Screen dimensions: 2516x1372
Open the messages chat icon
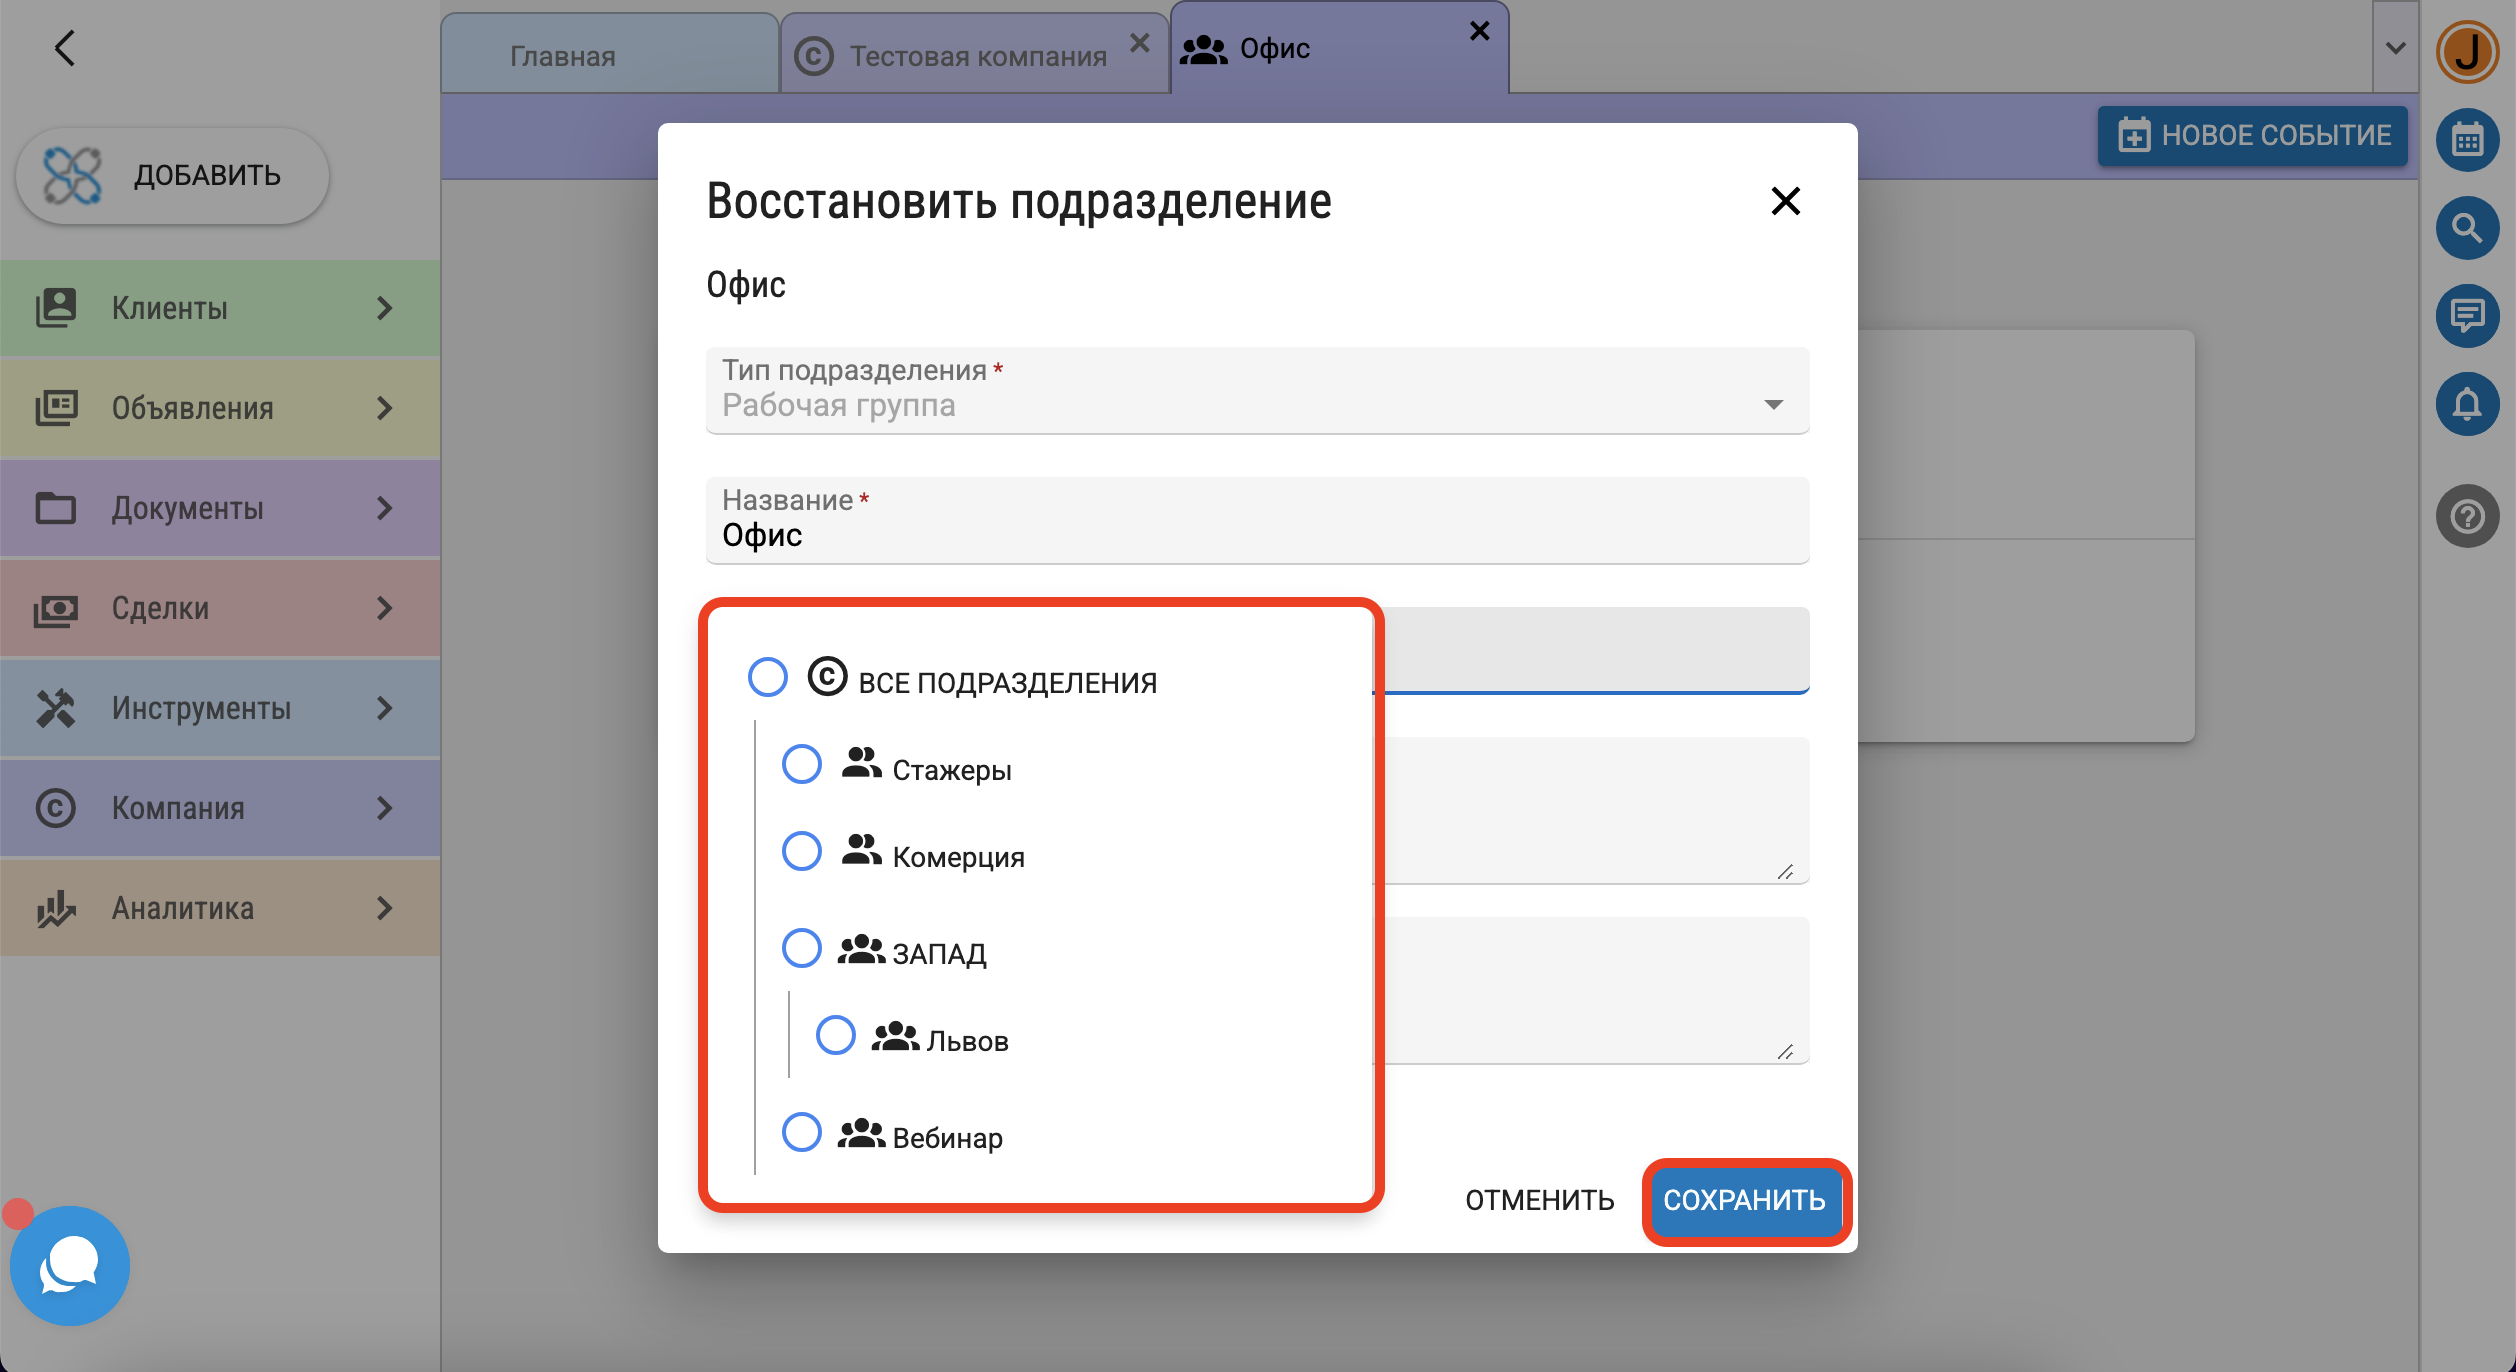(x=2466, y=317)
